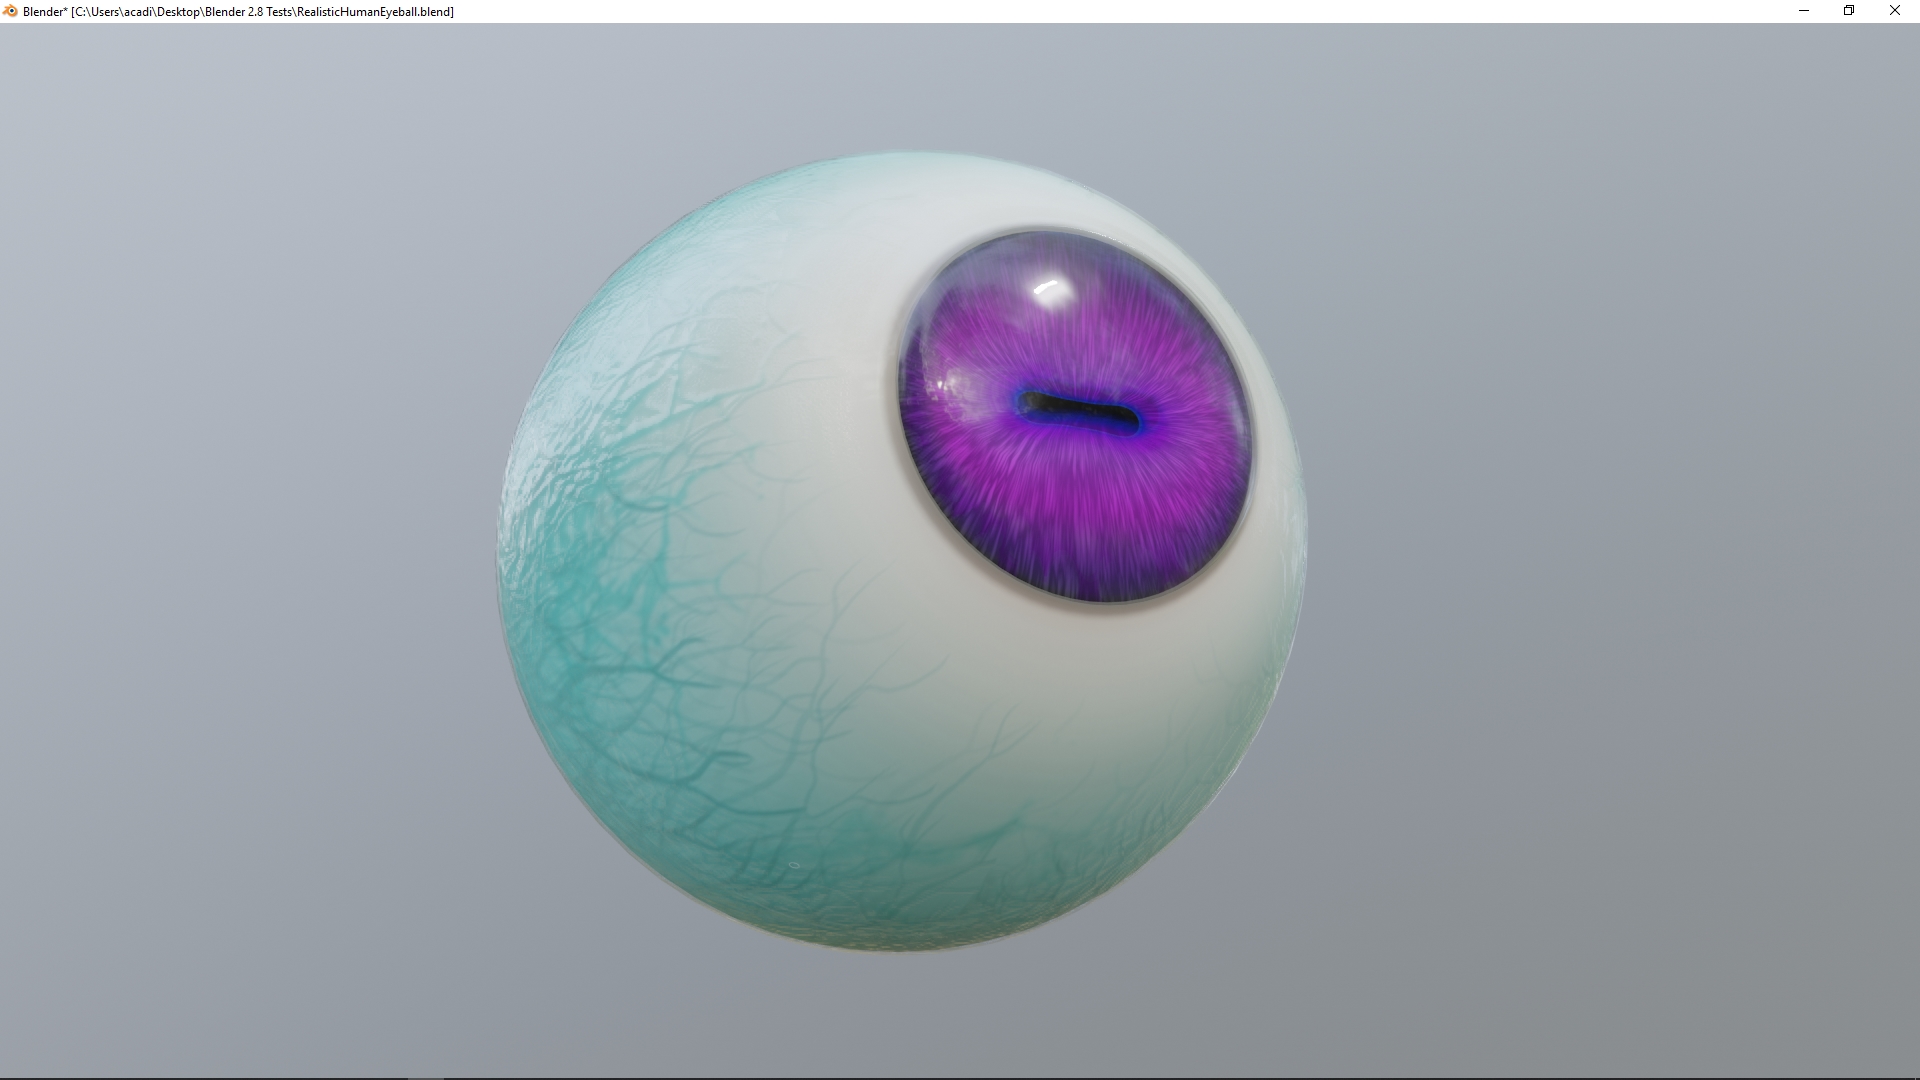Viewport: 1920px width, 1080px height.
Task: Click the Blender logo icon in title bar
Action: 11,11
